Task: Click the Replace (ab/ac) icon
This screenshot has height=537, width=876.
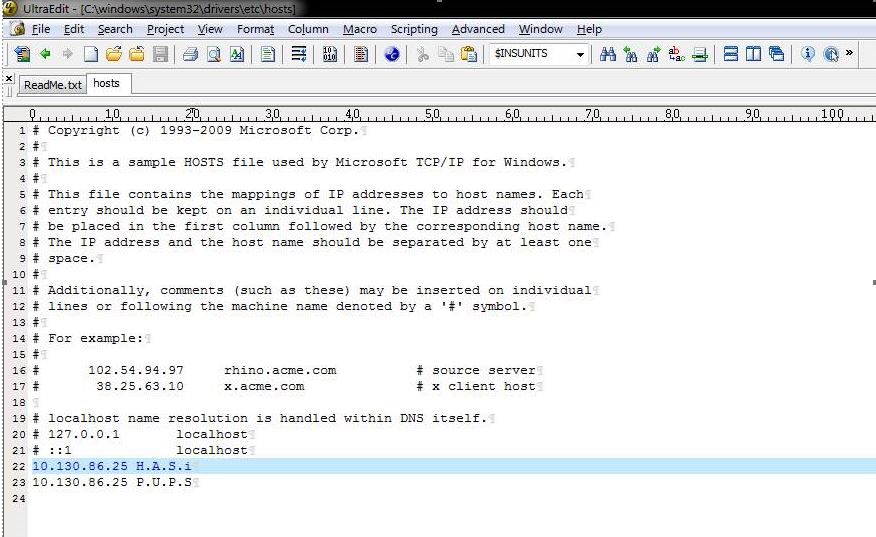Action: coord(677,55)
